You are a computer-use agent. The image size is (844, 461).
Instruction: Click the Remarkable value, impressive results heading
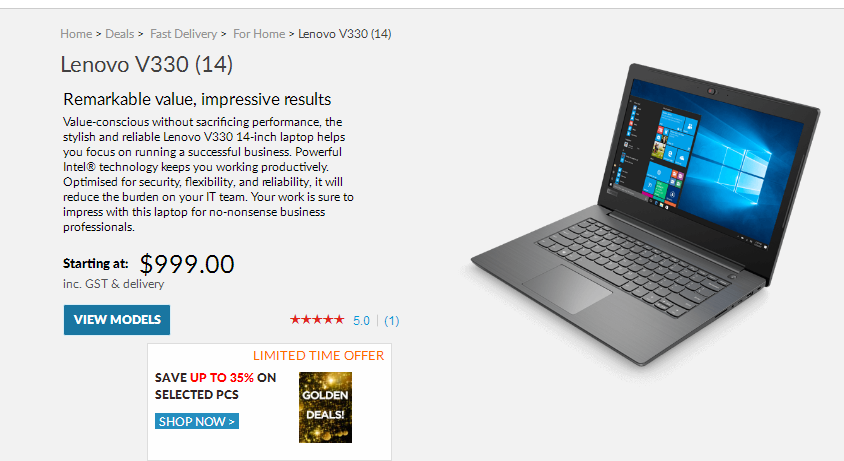pyautogui.click(x=197, y=100)
